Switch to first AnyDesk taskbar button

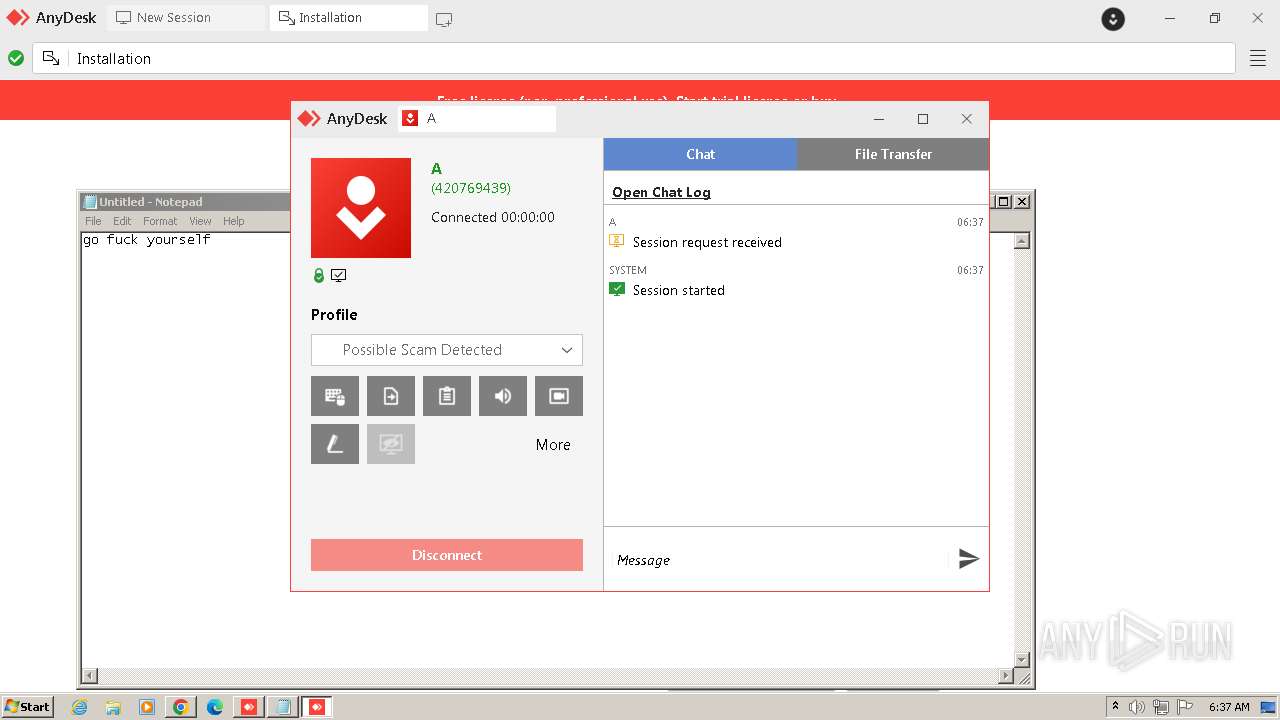[249, 707]
